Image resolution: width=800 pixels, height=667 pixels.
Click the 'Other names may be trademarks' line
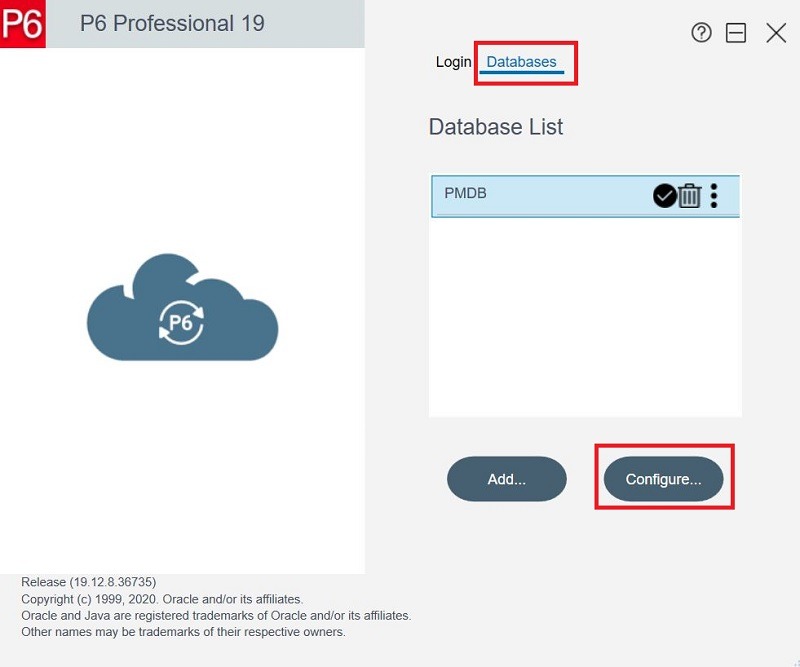tap(184, 632)
